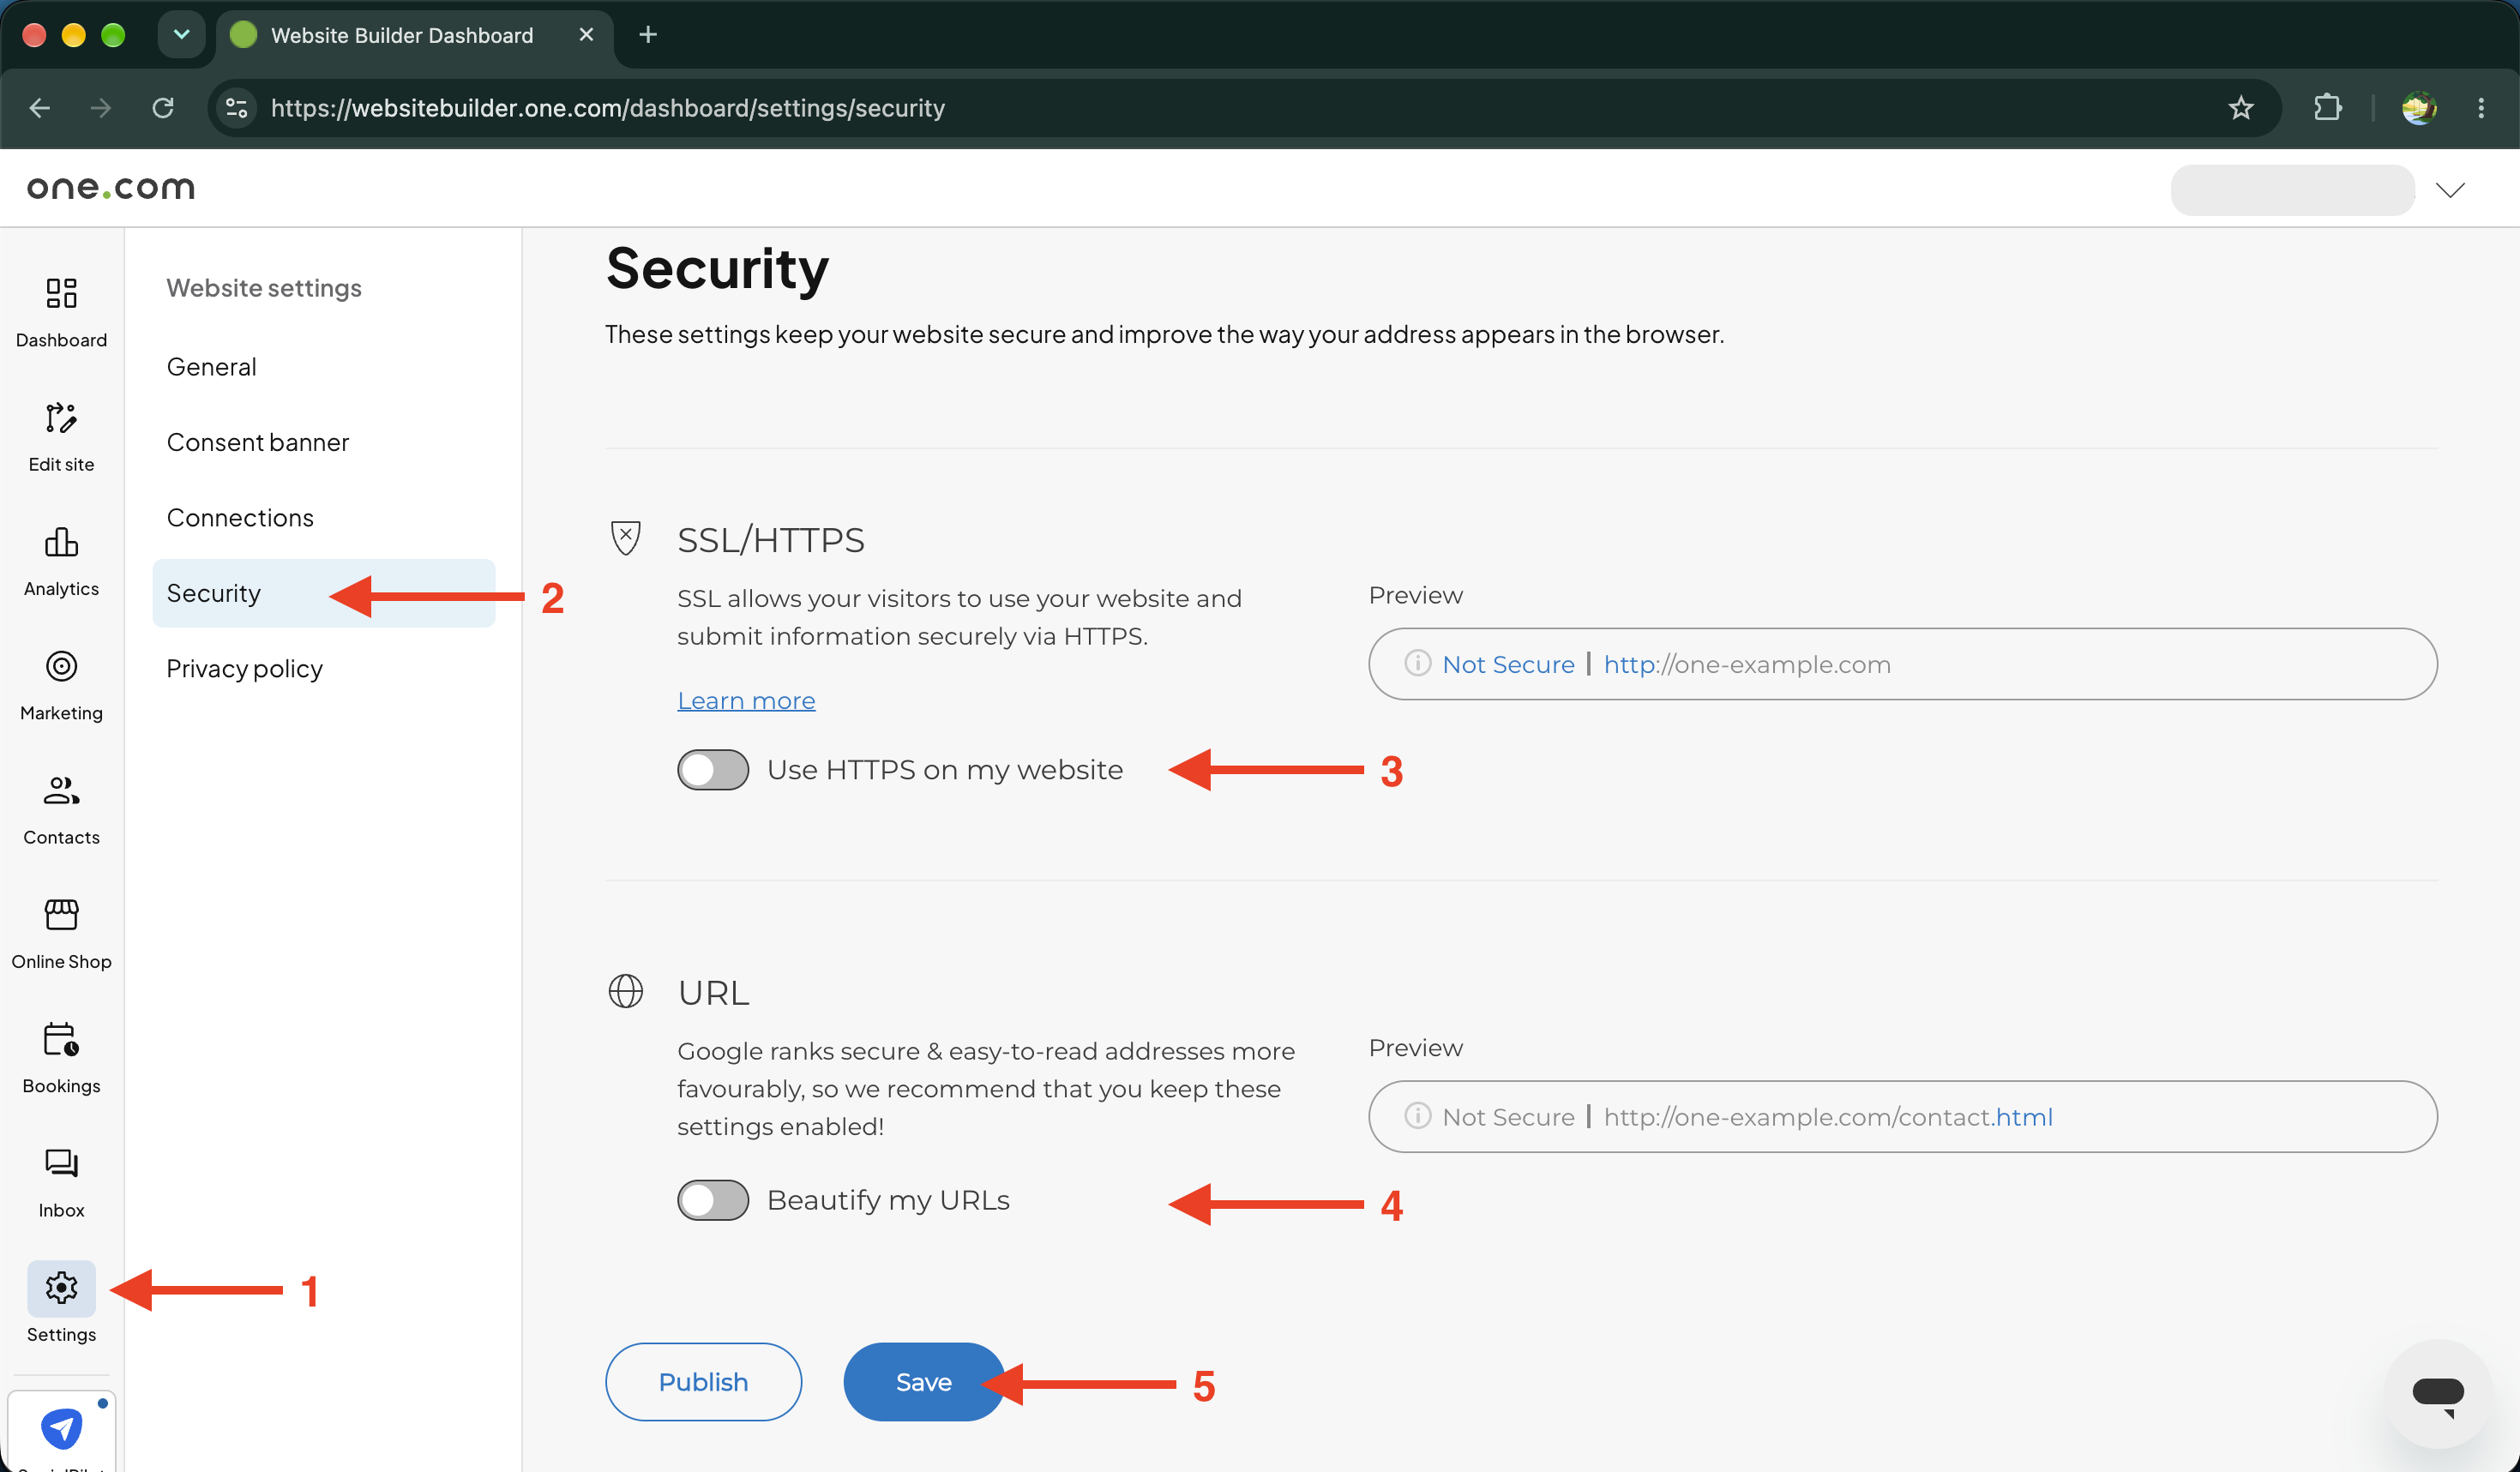The image size is (2520, 1472).
Task: Click the URL preview contact.html field
Action: click(x=1902, y=1116)
